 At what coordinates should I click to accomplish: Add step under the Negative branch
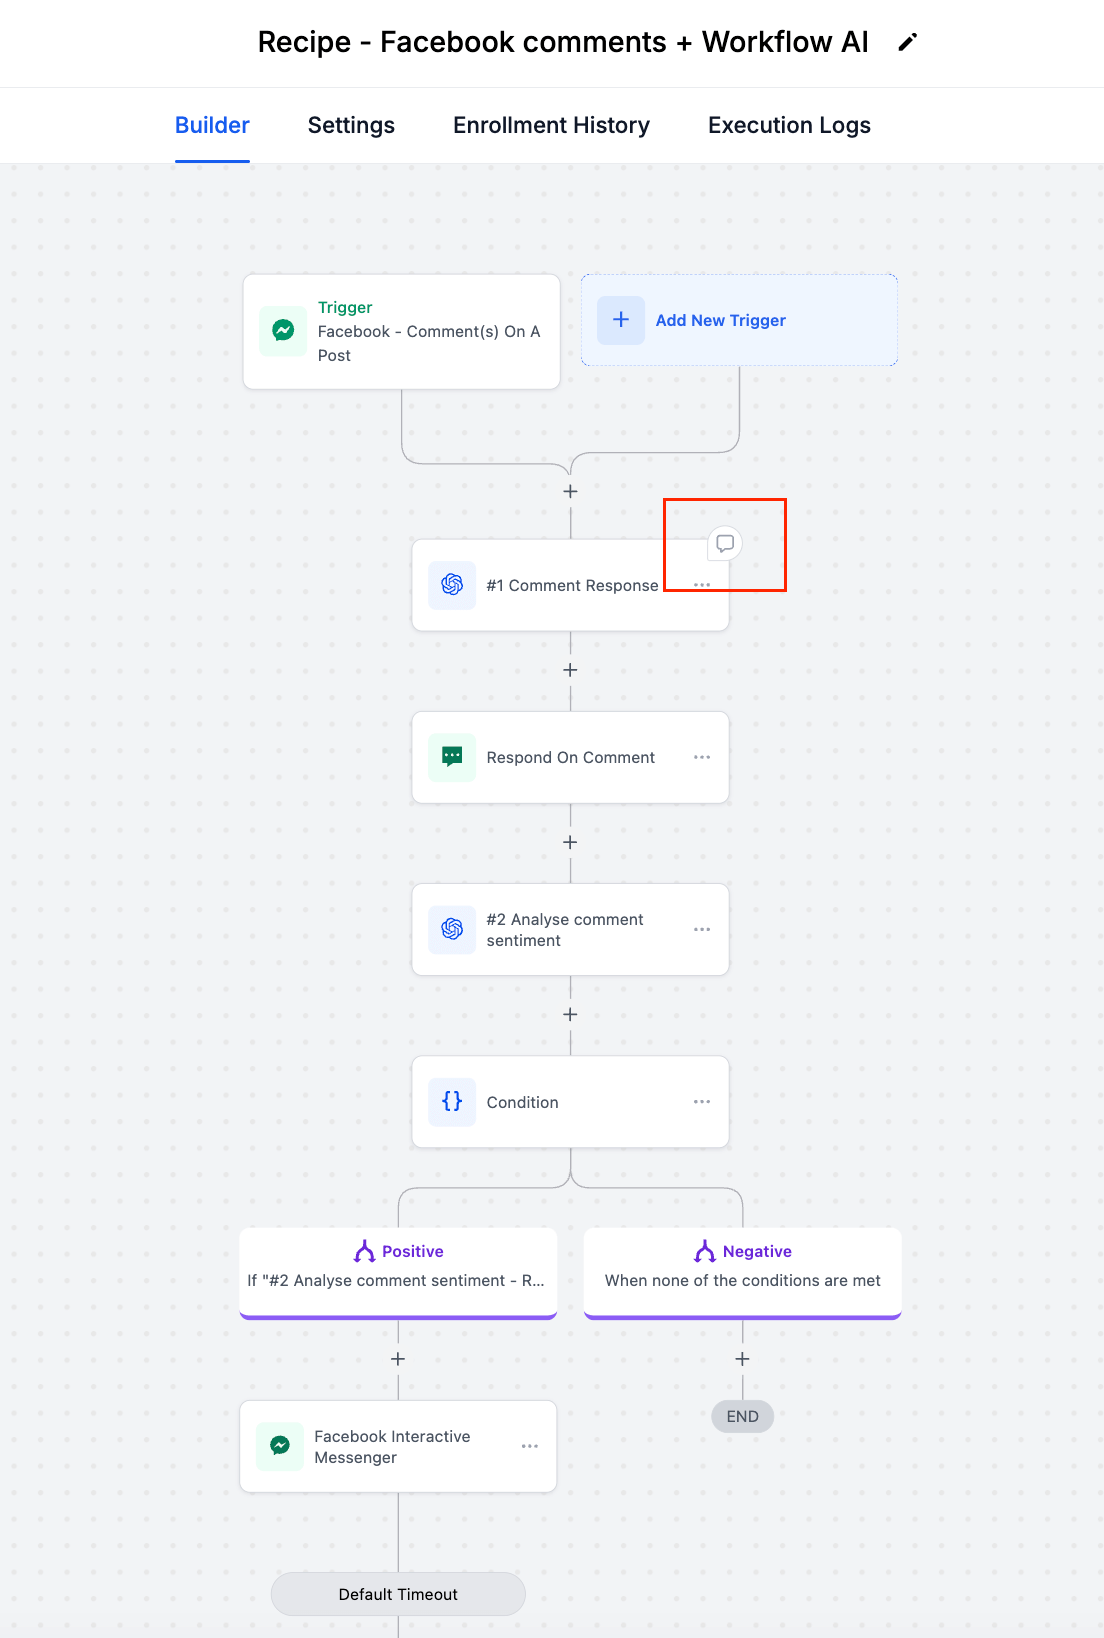point(742,1359)
